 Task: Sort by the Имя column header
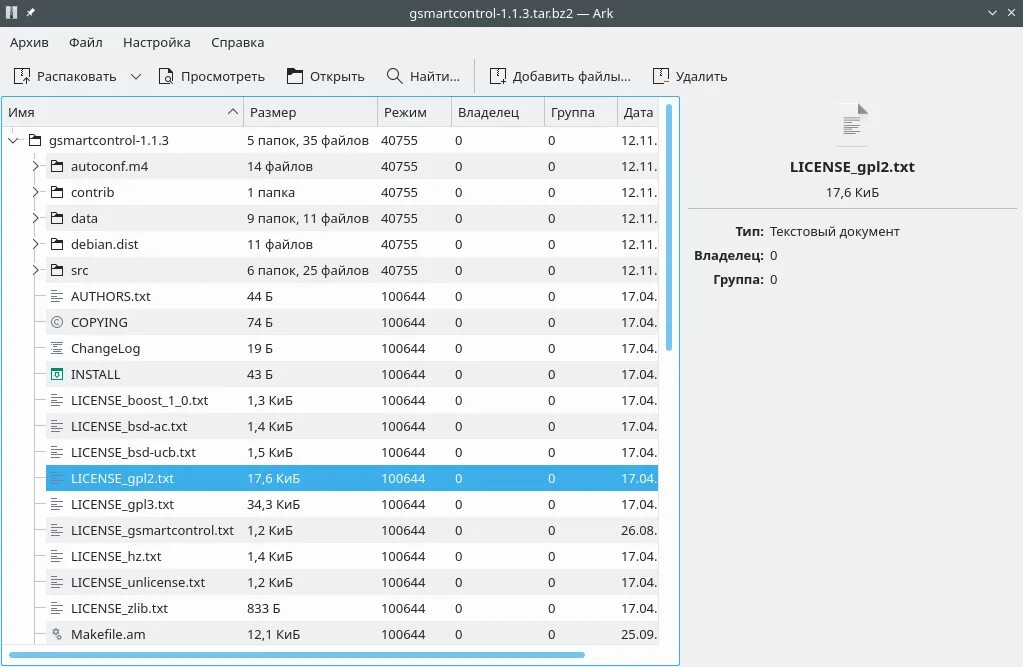123,112
